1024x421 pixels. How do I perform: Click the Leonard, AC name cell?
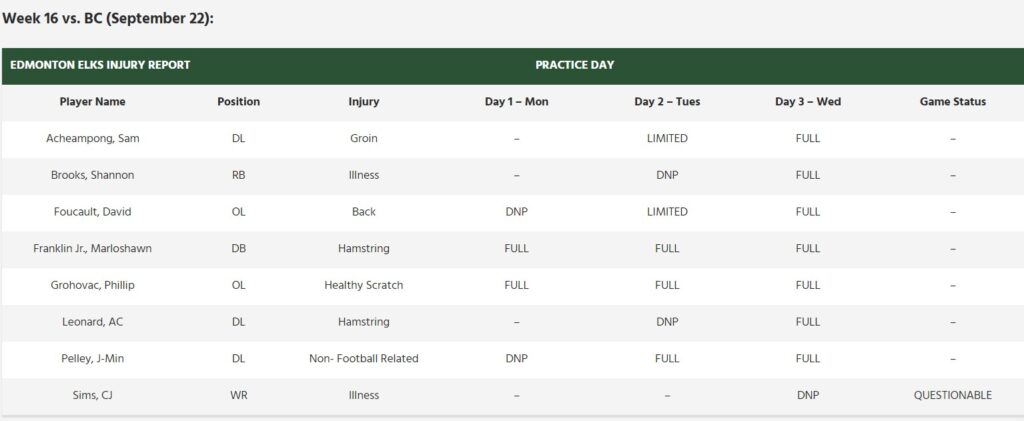[x=93, y=322]
